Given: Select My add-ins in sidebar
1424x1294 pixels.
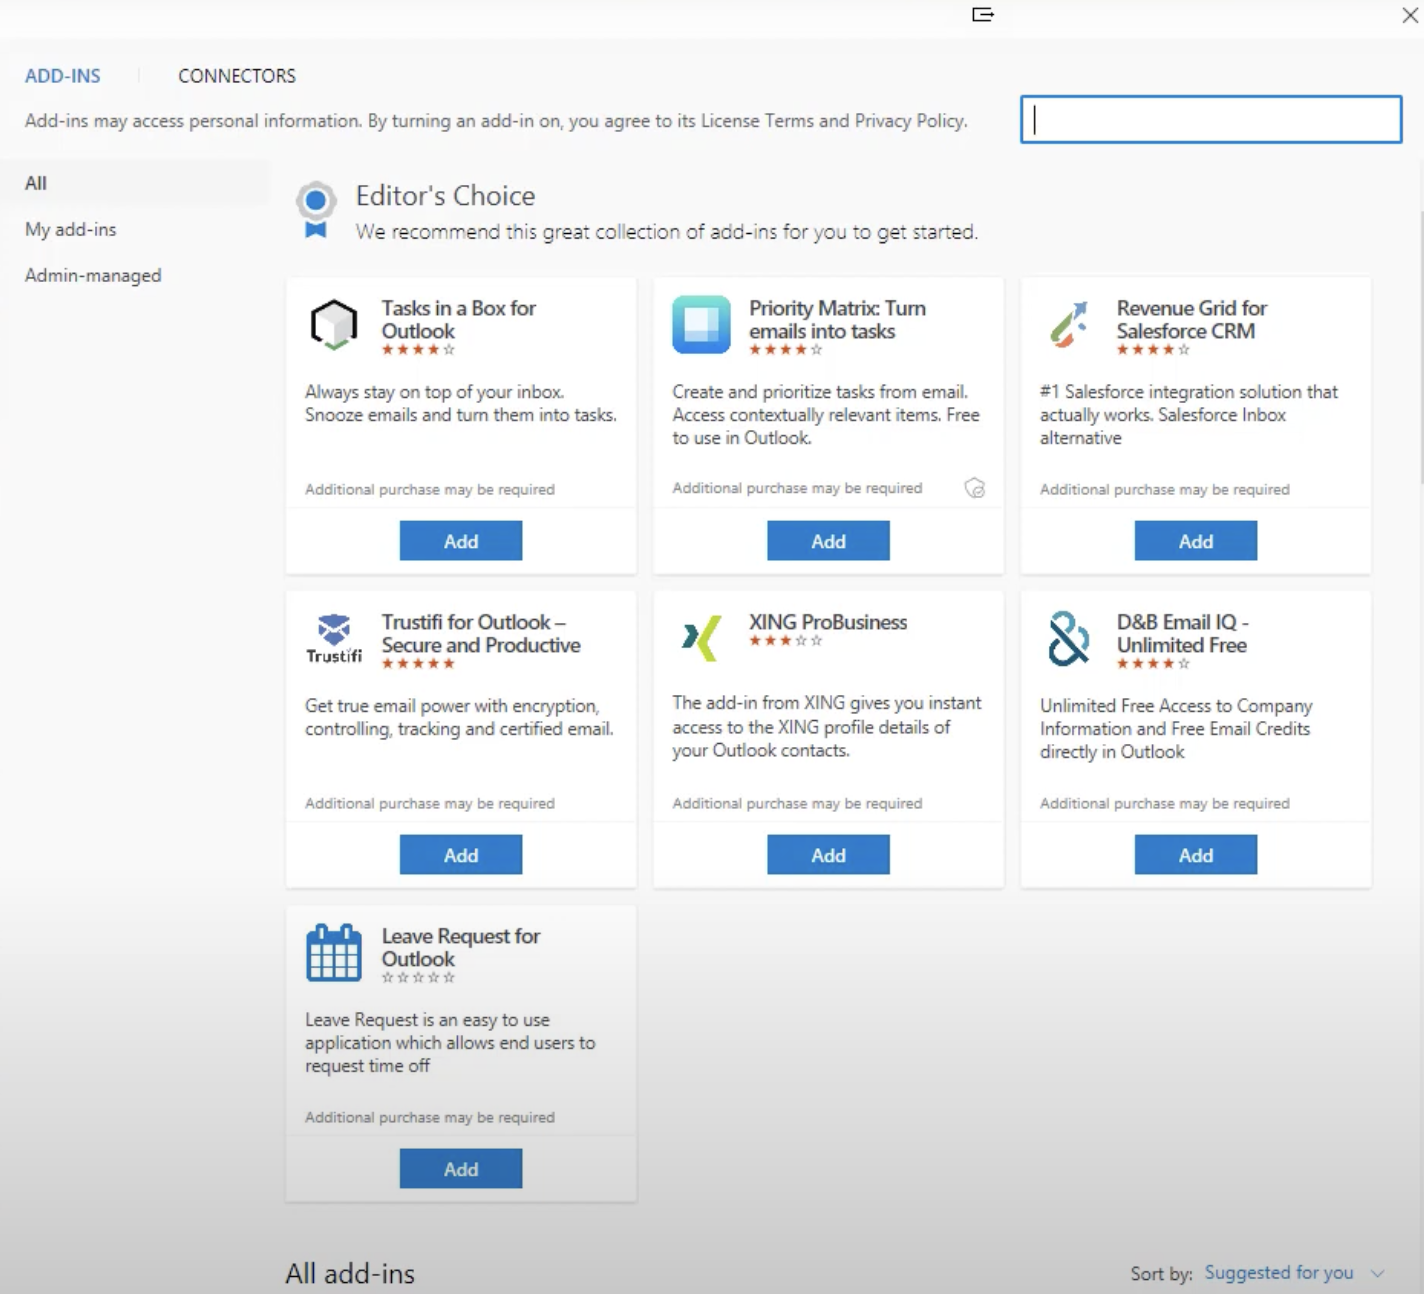Looking at the screenshot, I should [70, 229].
